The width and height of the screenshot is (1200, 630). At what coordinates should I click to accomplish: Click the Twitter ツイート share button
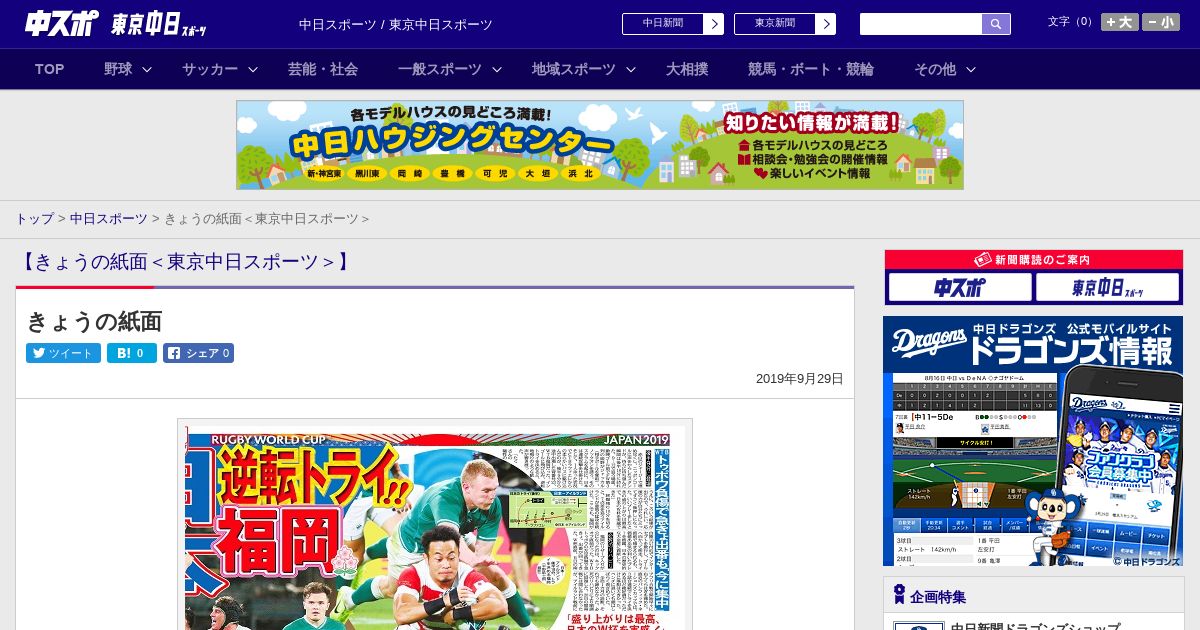(63, 353)
